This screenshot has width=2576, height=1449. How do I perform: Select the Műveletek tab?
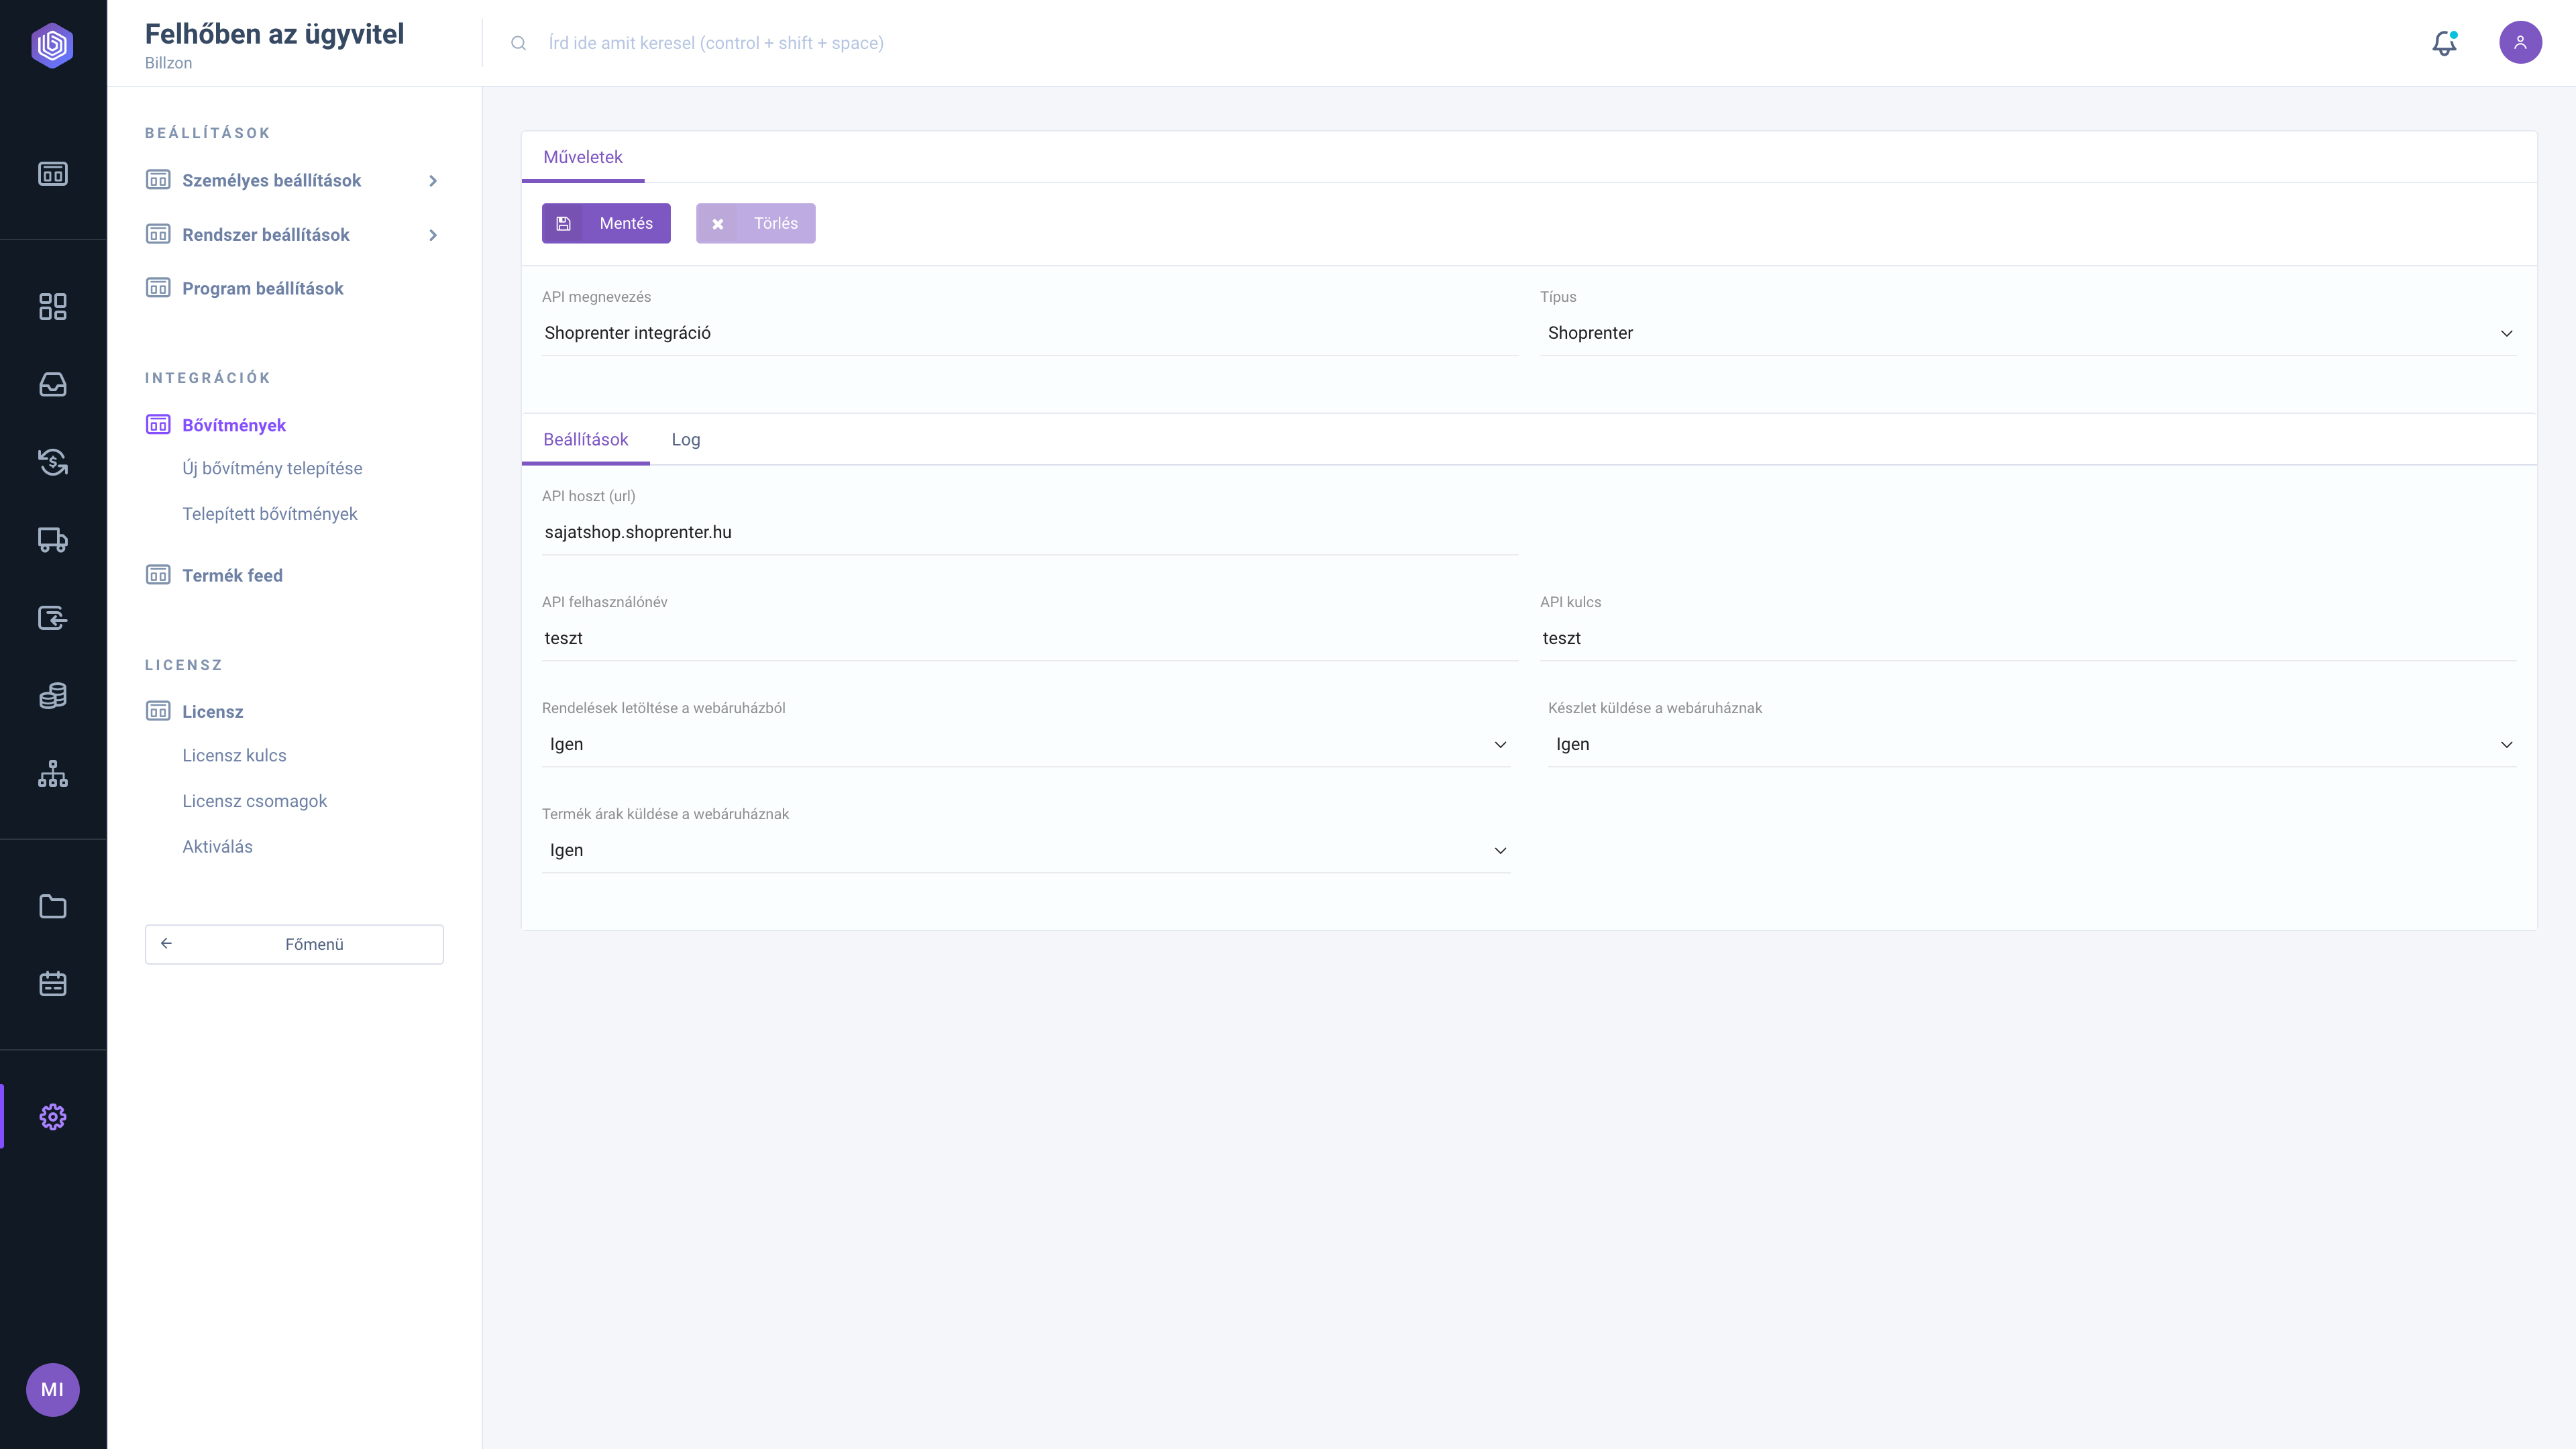pos(583,157)
